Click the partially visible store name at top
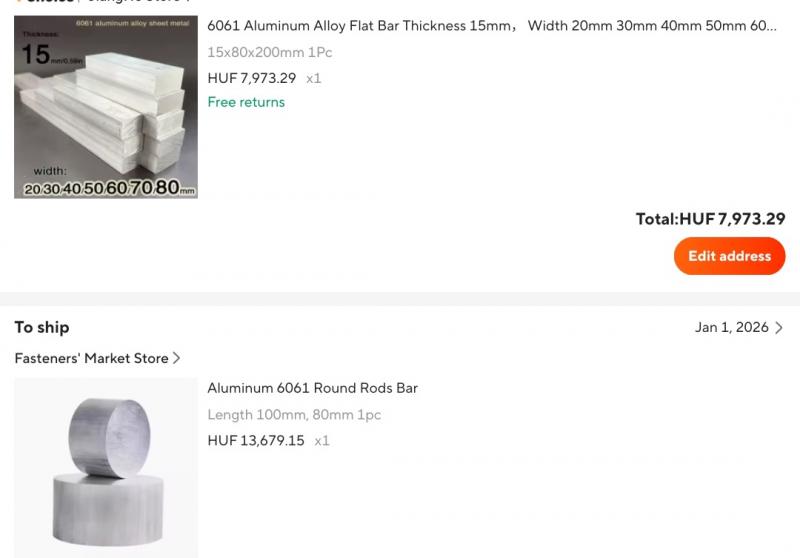800x558 pixels. (x=138, y=2)
